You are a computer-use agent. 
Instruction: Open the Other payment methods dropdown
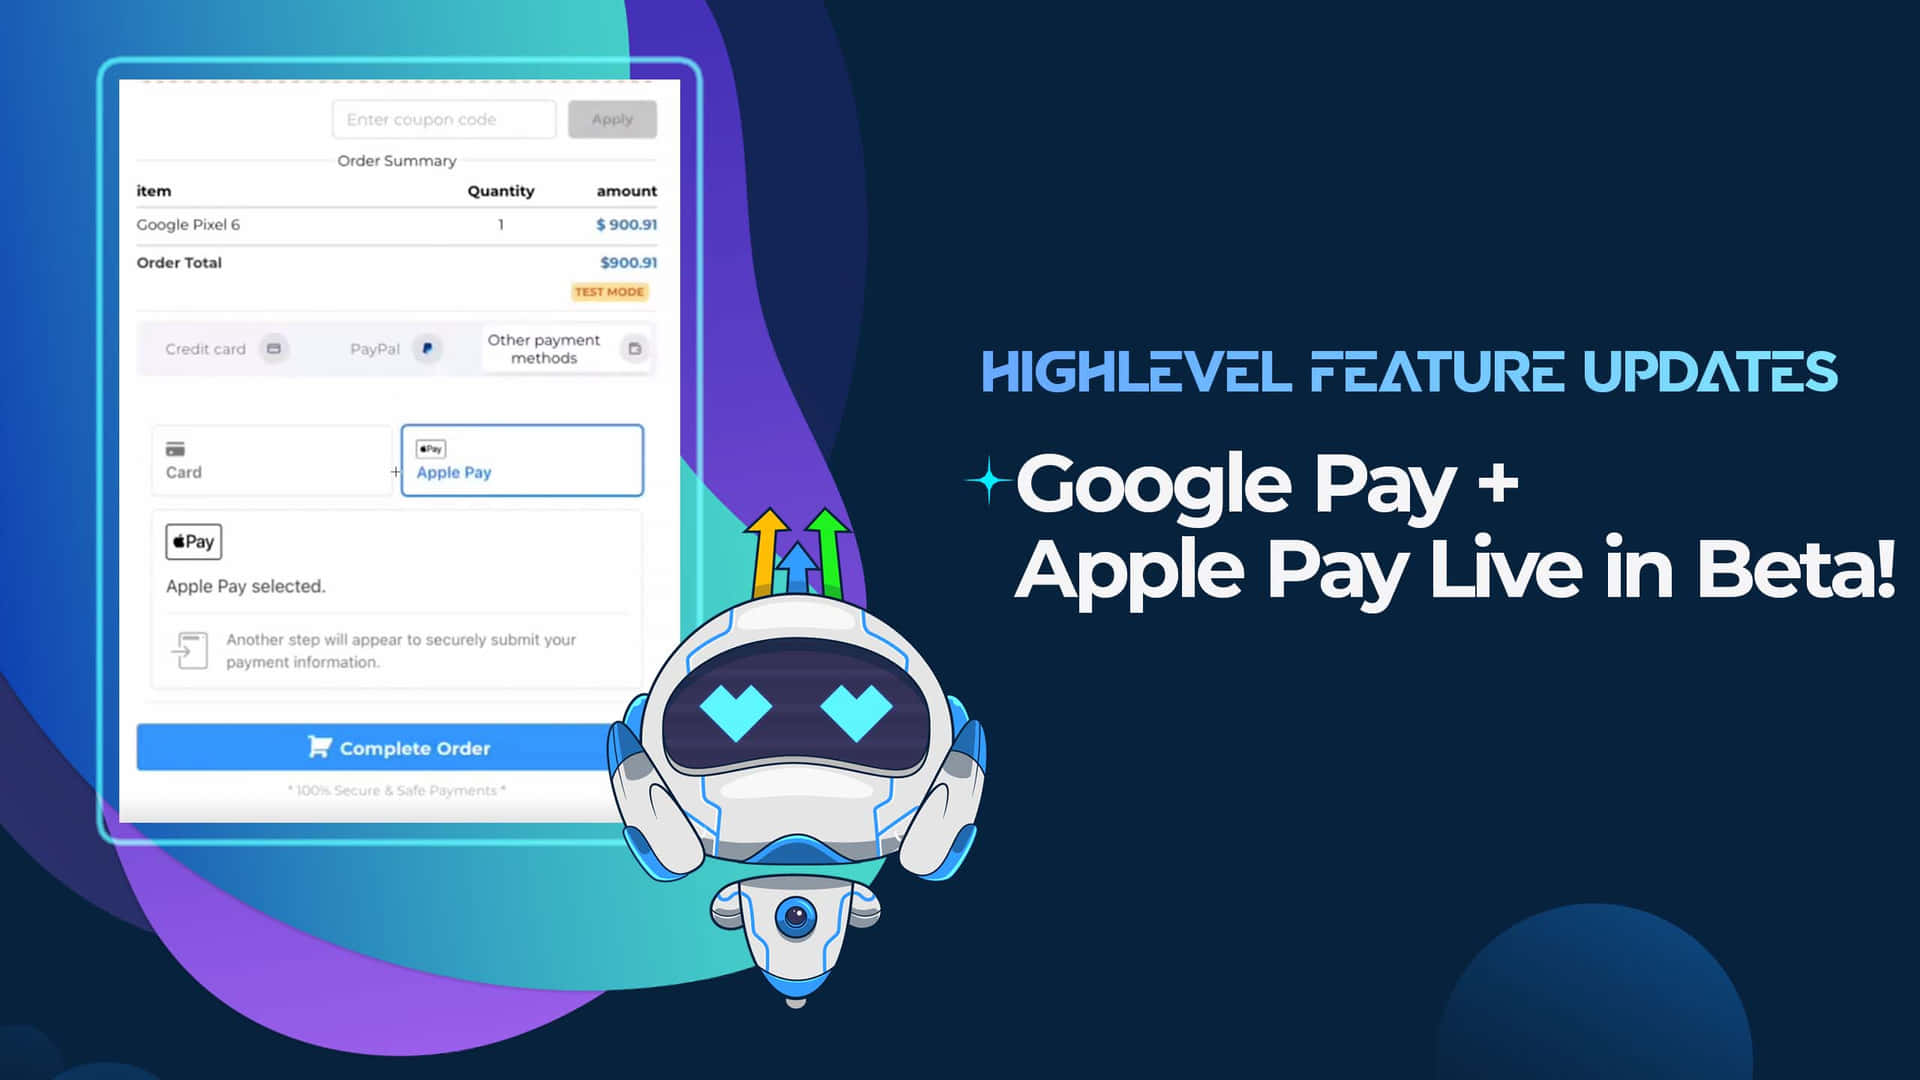tap(566, 348)
